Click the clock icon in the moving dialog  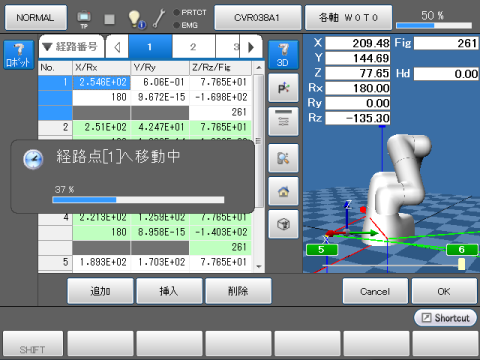tap(33, 159)
